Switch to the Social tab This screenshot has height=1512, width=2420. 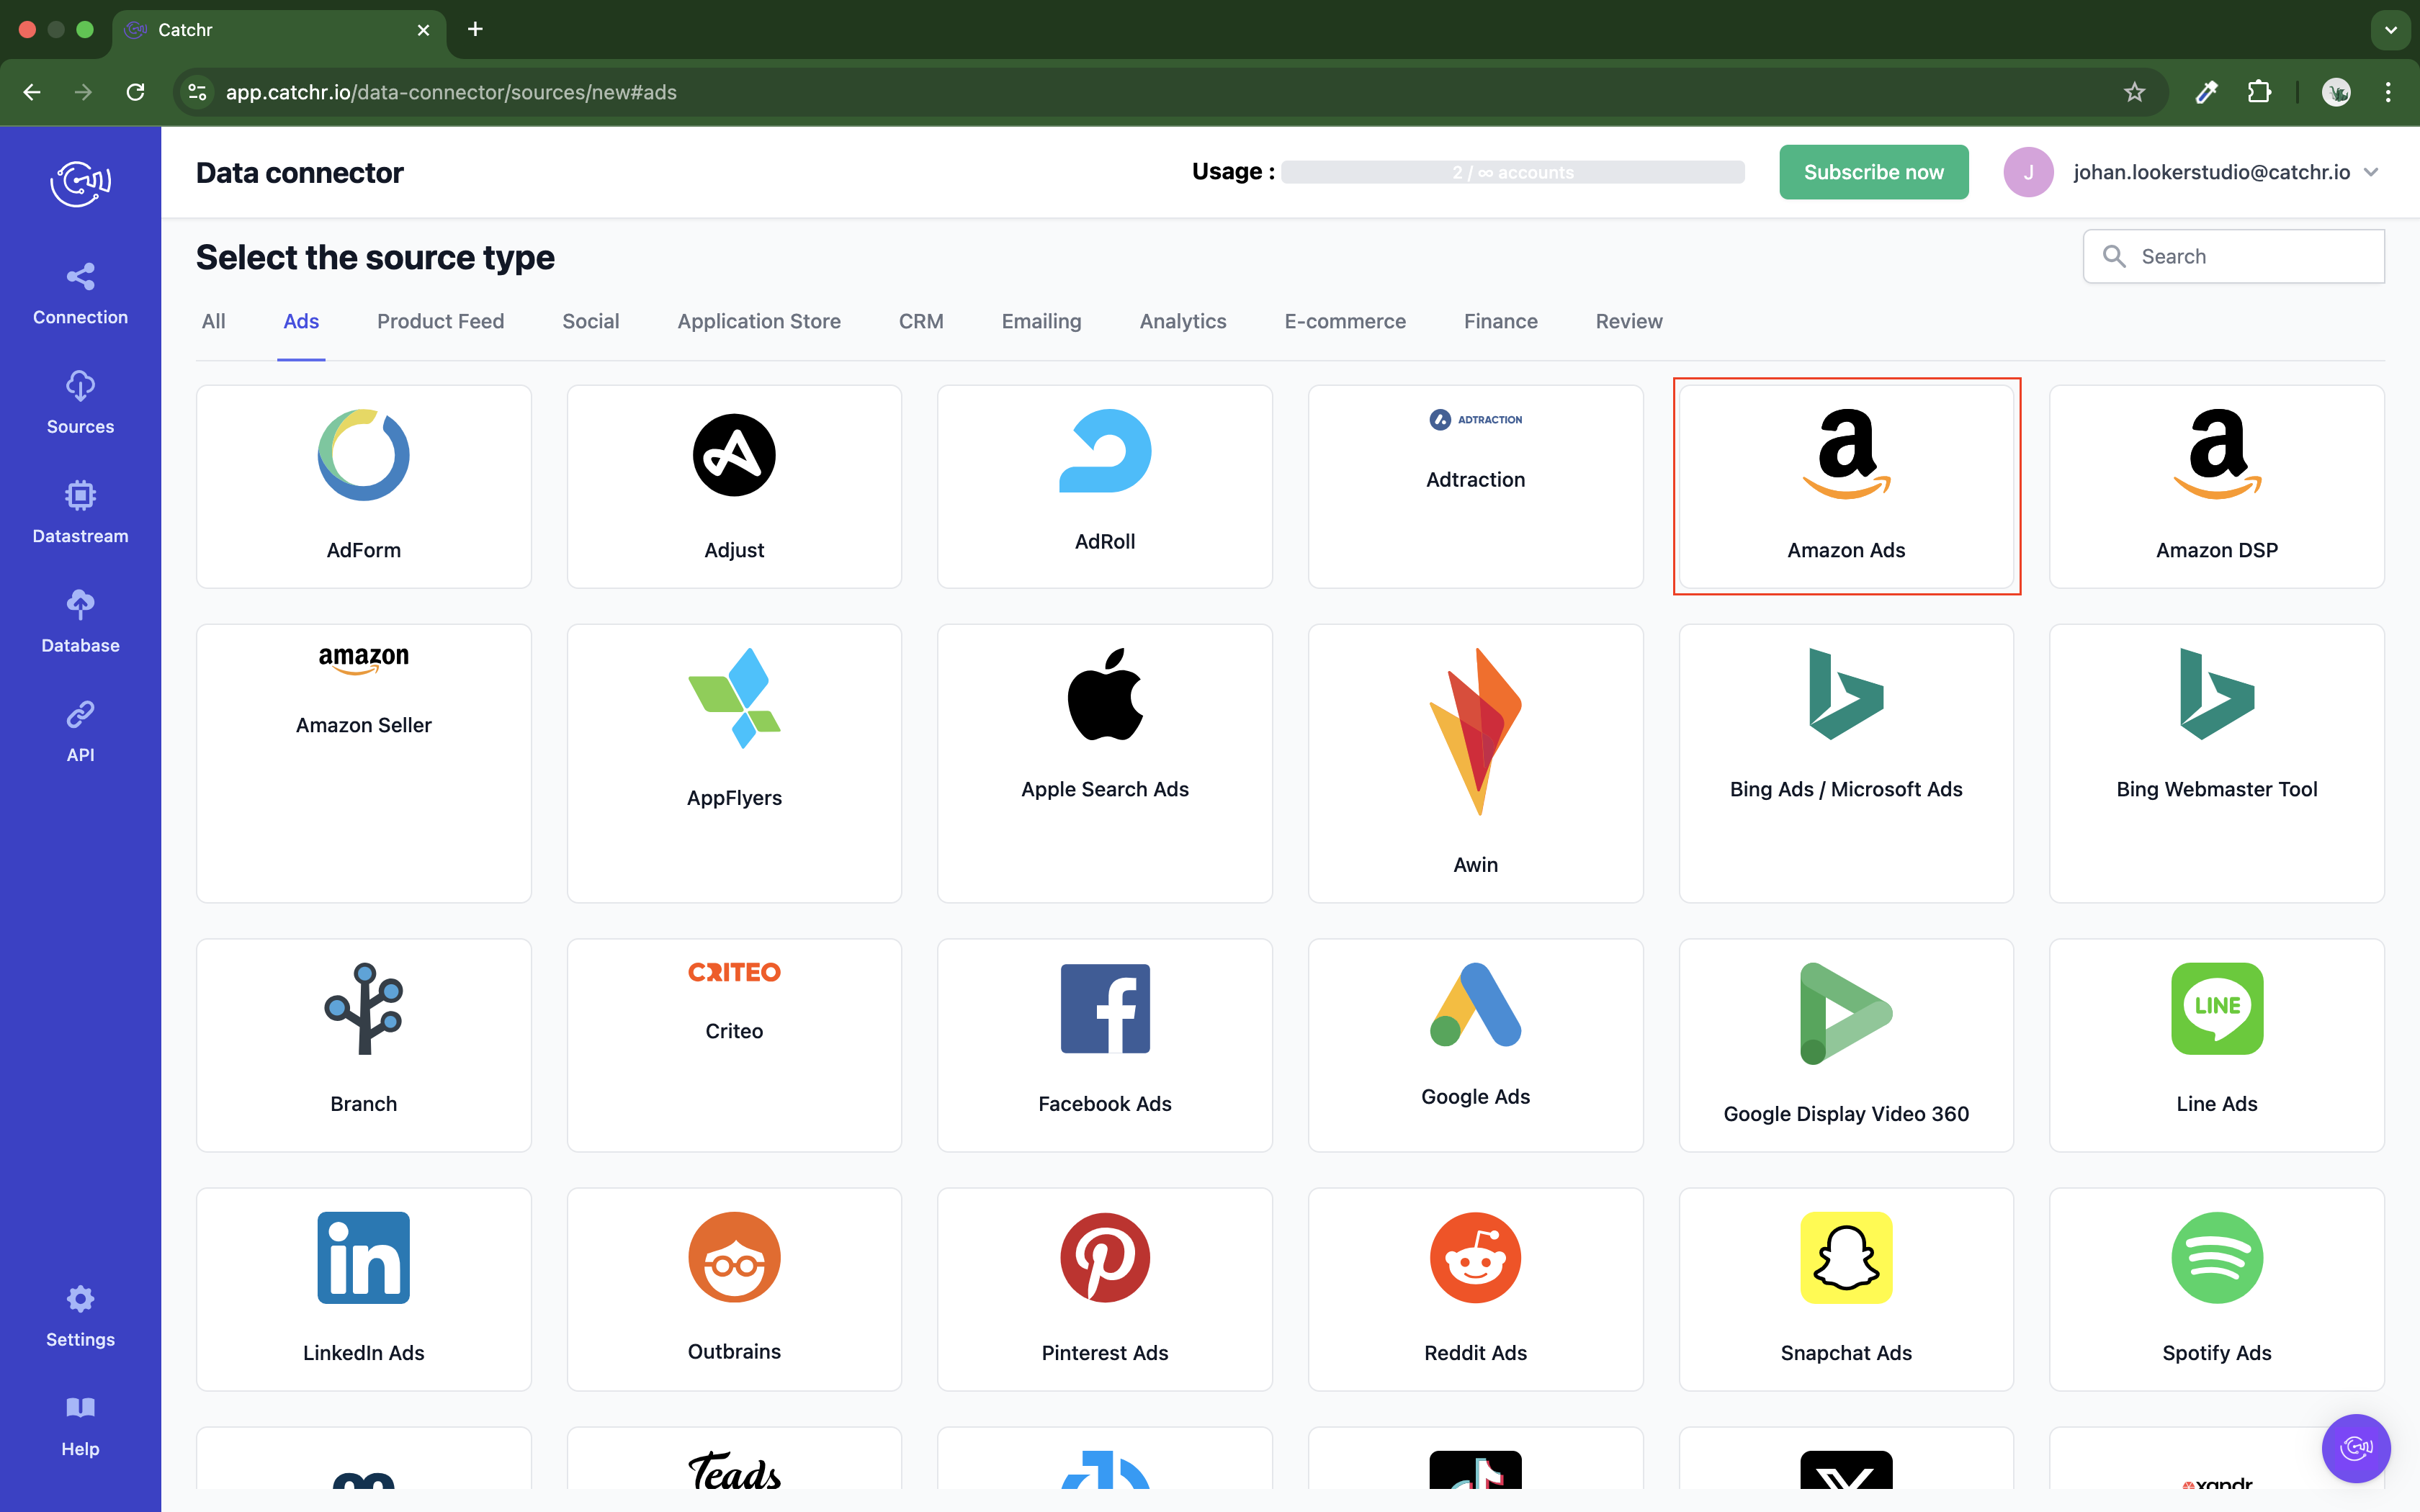click(590, 321)
